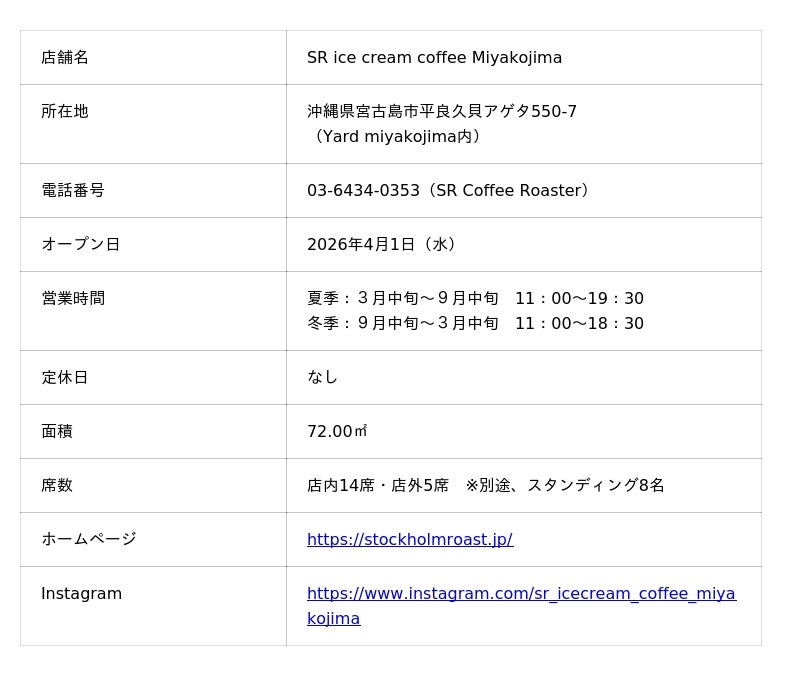The image size is (800, 676).
Task: Click the 面積 label cell
Action: tap(57, 432)
